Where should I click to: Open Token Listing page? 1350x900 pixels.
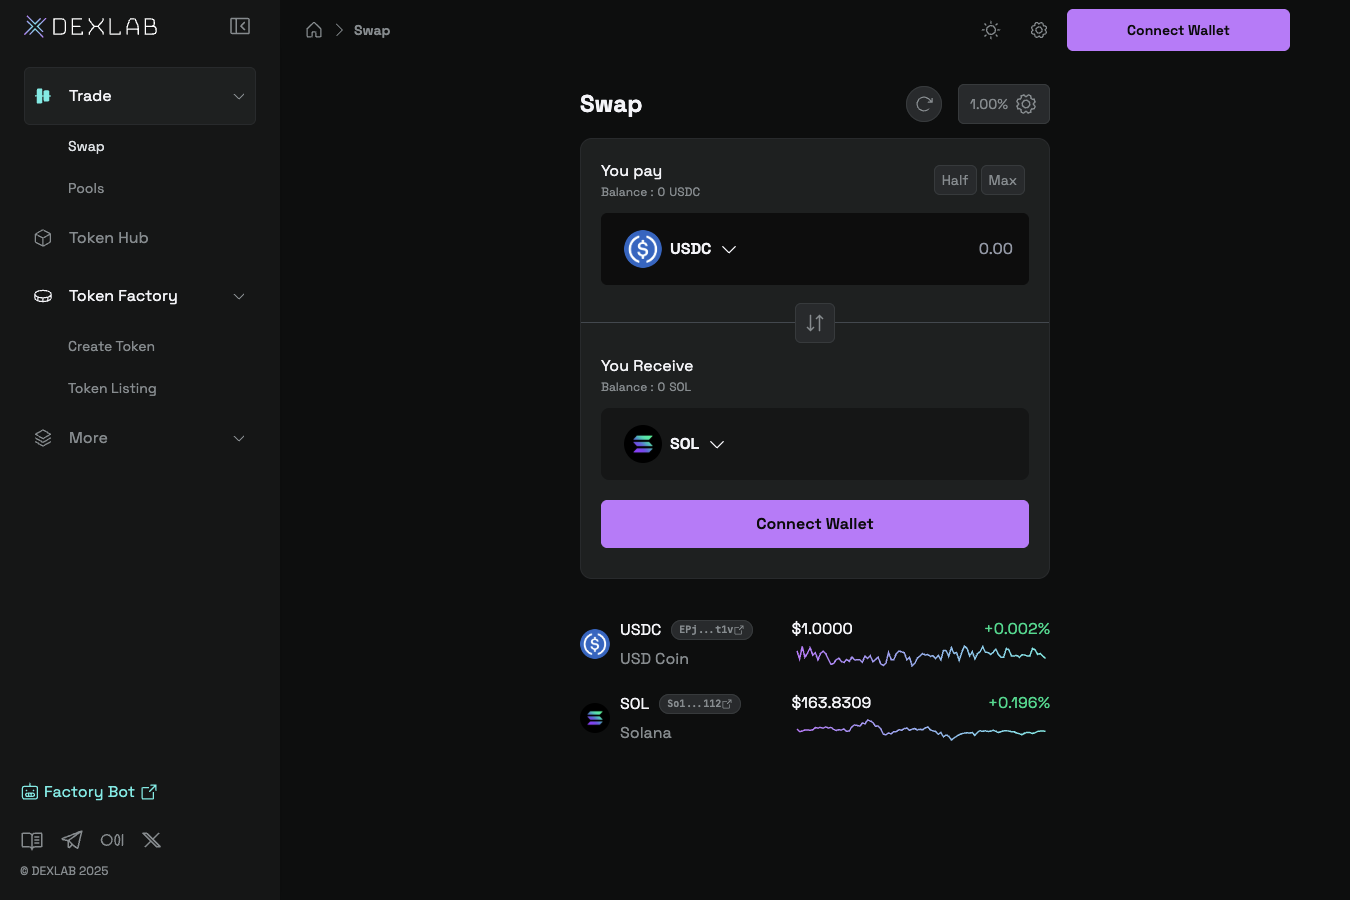pyautogui.click(x=112, y=388)
